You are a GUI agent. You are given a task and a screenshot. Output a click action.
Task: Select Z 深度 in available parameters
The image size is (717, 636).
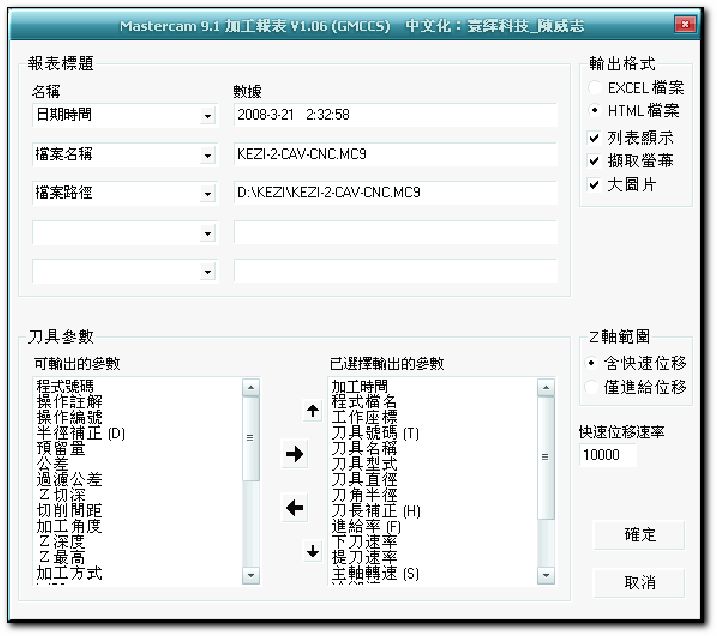pyautogui.click(x=62, y=542)
